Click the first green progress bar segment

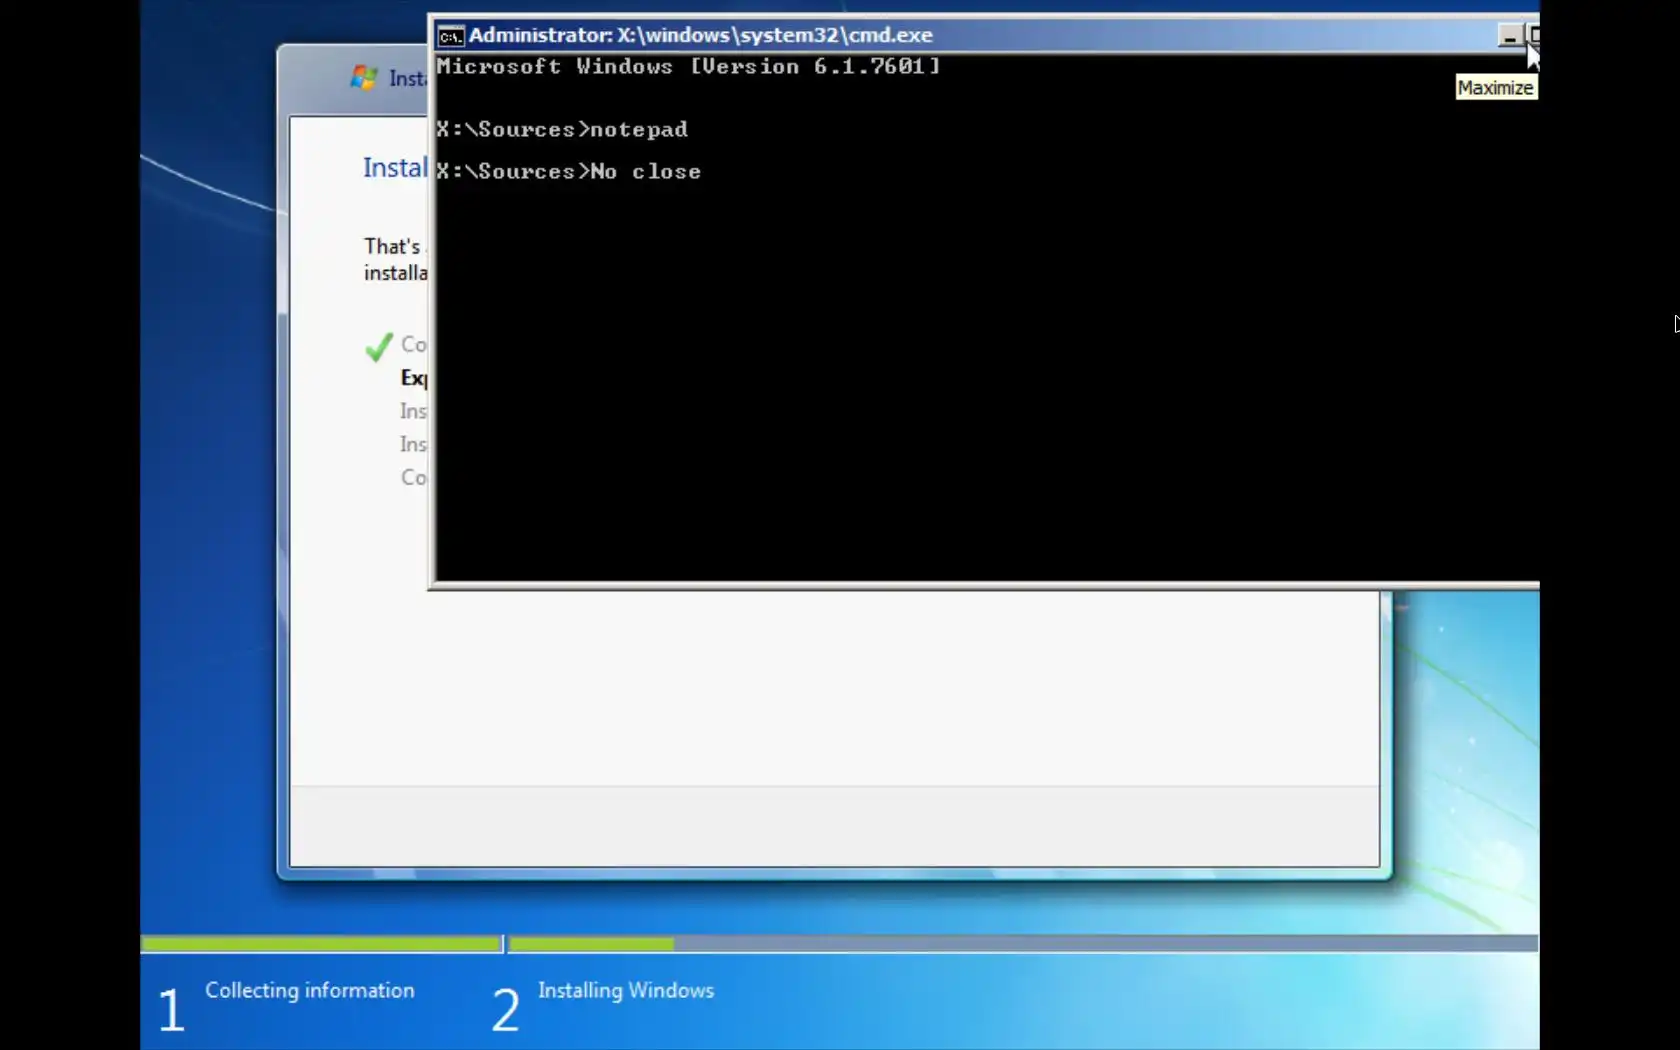pyautogui.click(x=321, y=943)
